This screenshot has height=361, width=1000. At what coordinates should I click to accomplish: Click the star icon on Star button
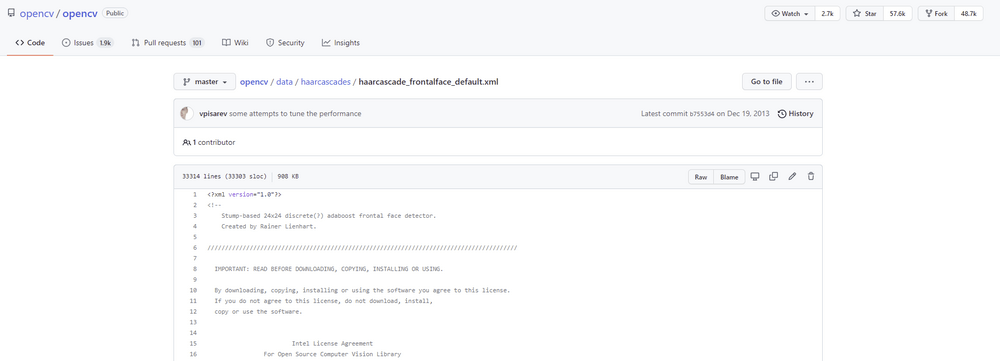click(x=857, y=13)
